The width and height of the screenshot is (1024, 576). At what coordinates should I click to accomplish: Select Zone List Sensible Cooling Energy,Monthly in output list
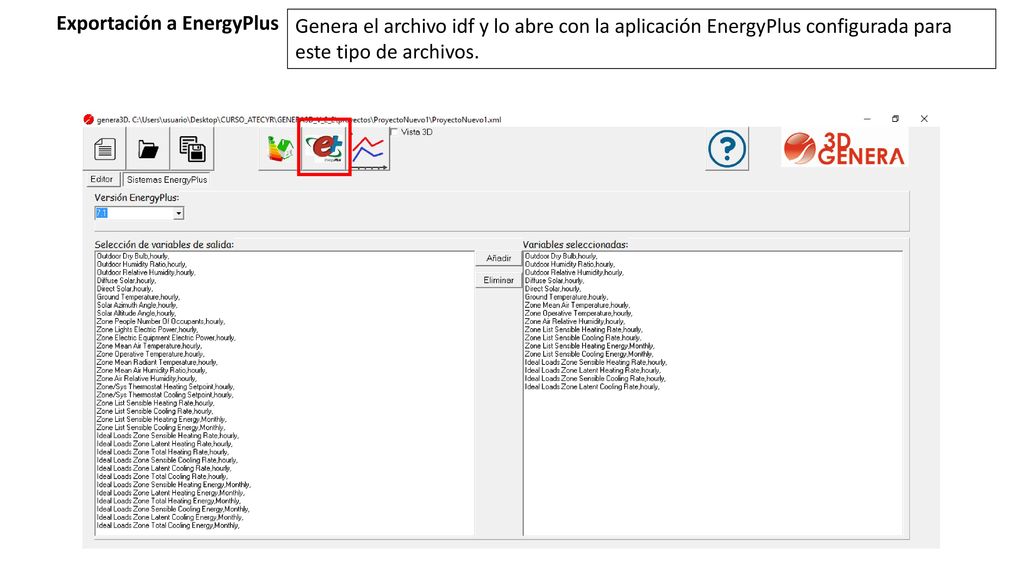(x=161, y=428)
